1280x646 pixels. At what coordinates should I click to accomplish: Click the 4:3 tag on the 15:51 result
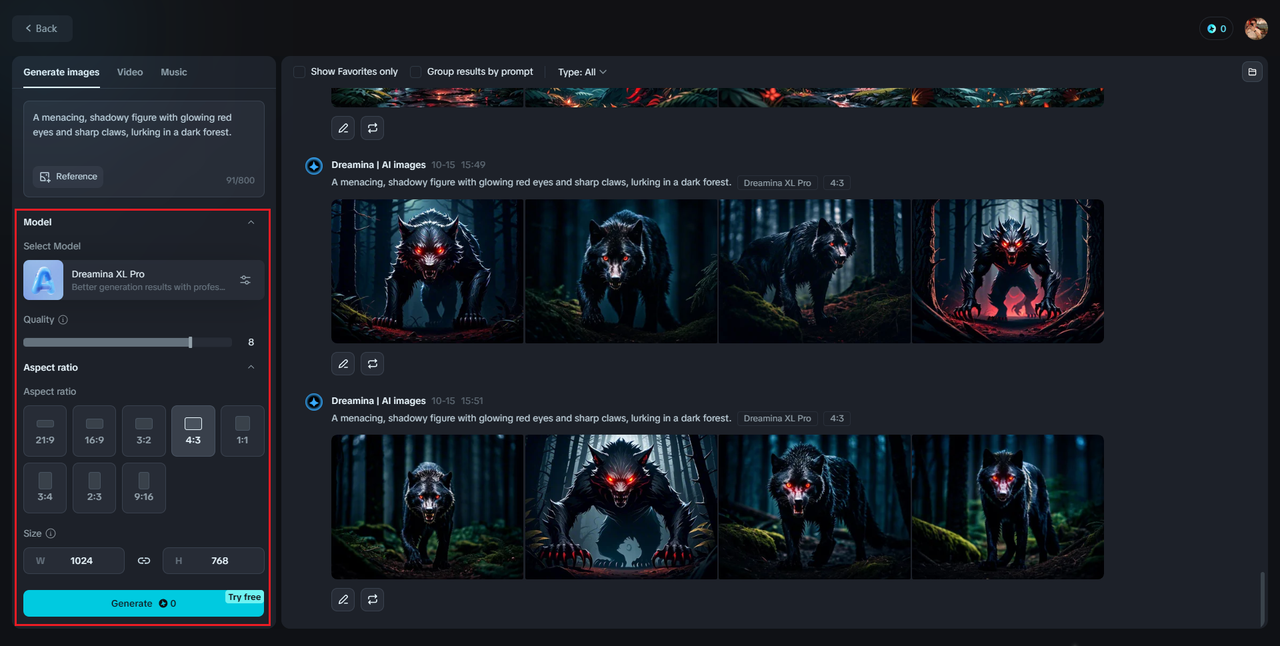coord(837,419)
